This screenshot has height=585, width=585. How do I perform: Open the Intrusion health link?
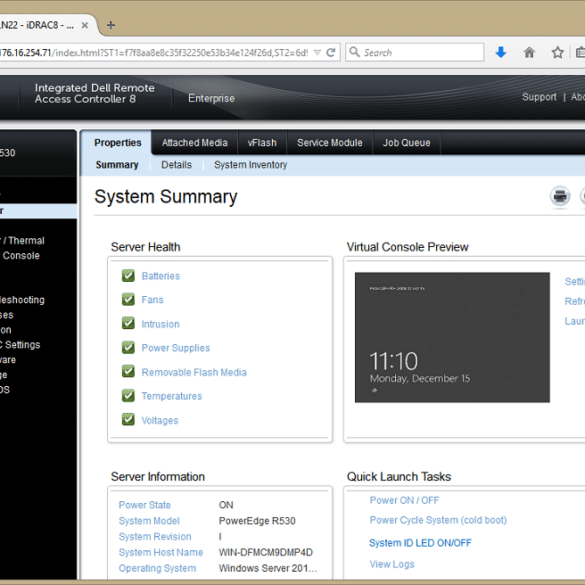(160, 324)
